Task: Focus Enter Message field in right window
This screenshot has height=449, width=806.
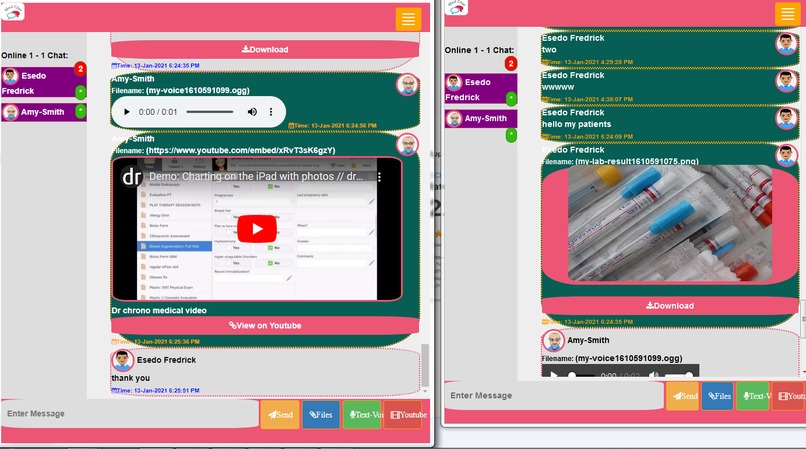Action: coord(554,396)
